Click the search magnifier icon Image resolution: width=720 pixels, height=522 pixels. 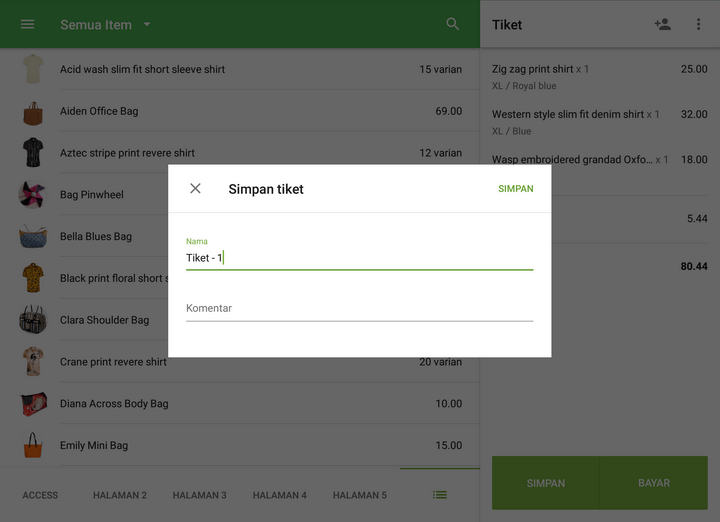coord(453,24)
